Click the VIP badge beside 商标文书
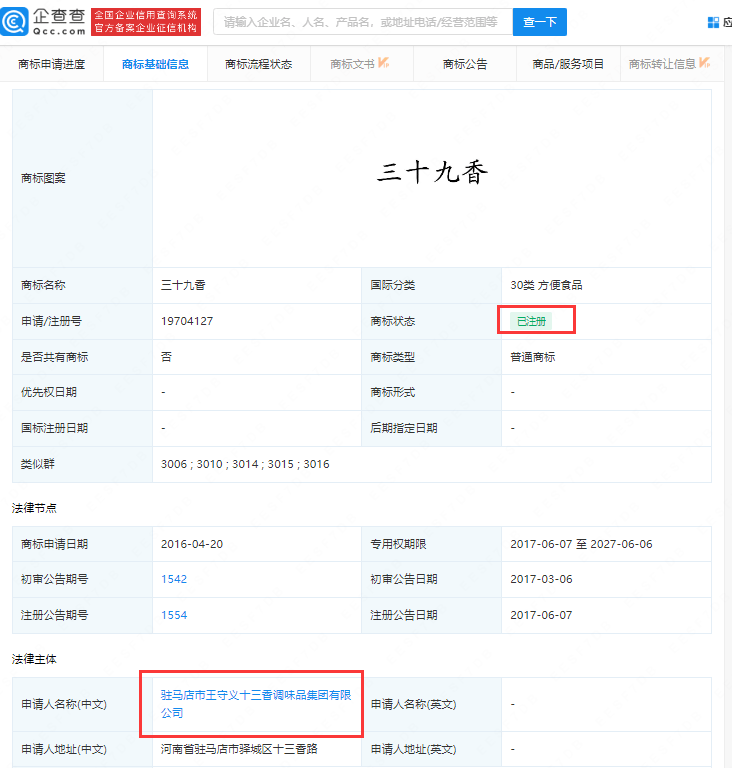This screenshot has height=768, width=732. [384, 62]
